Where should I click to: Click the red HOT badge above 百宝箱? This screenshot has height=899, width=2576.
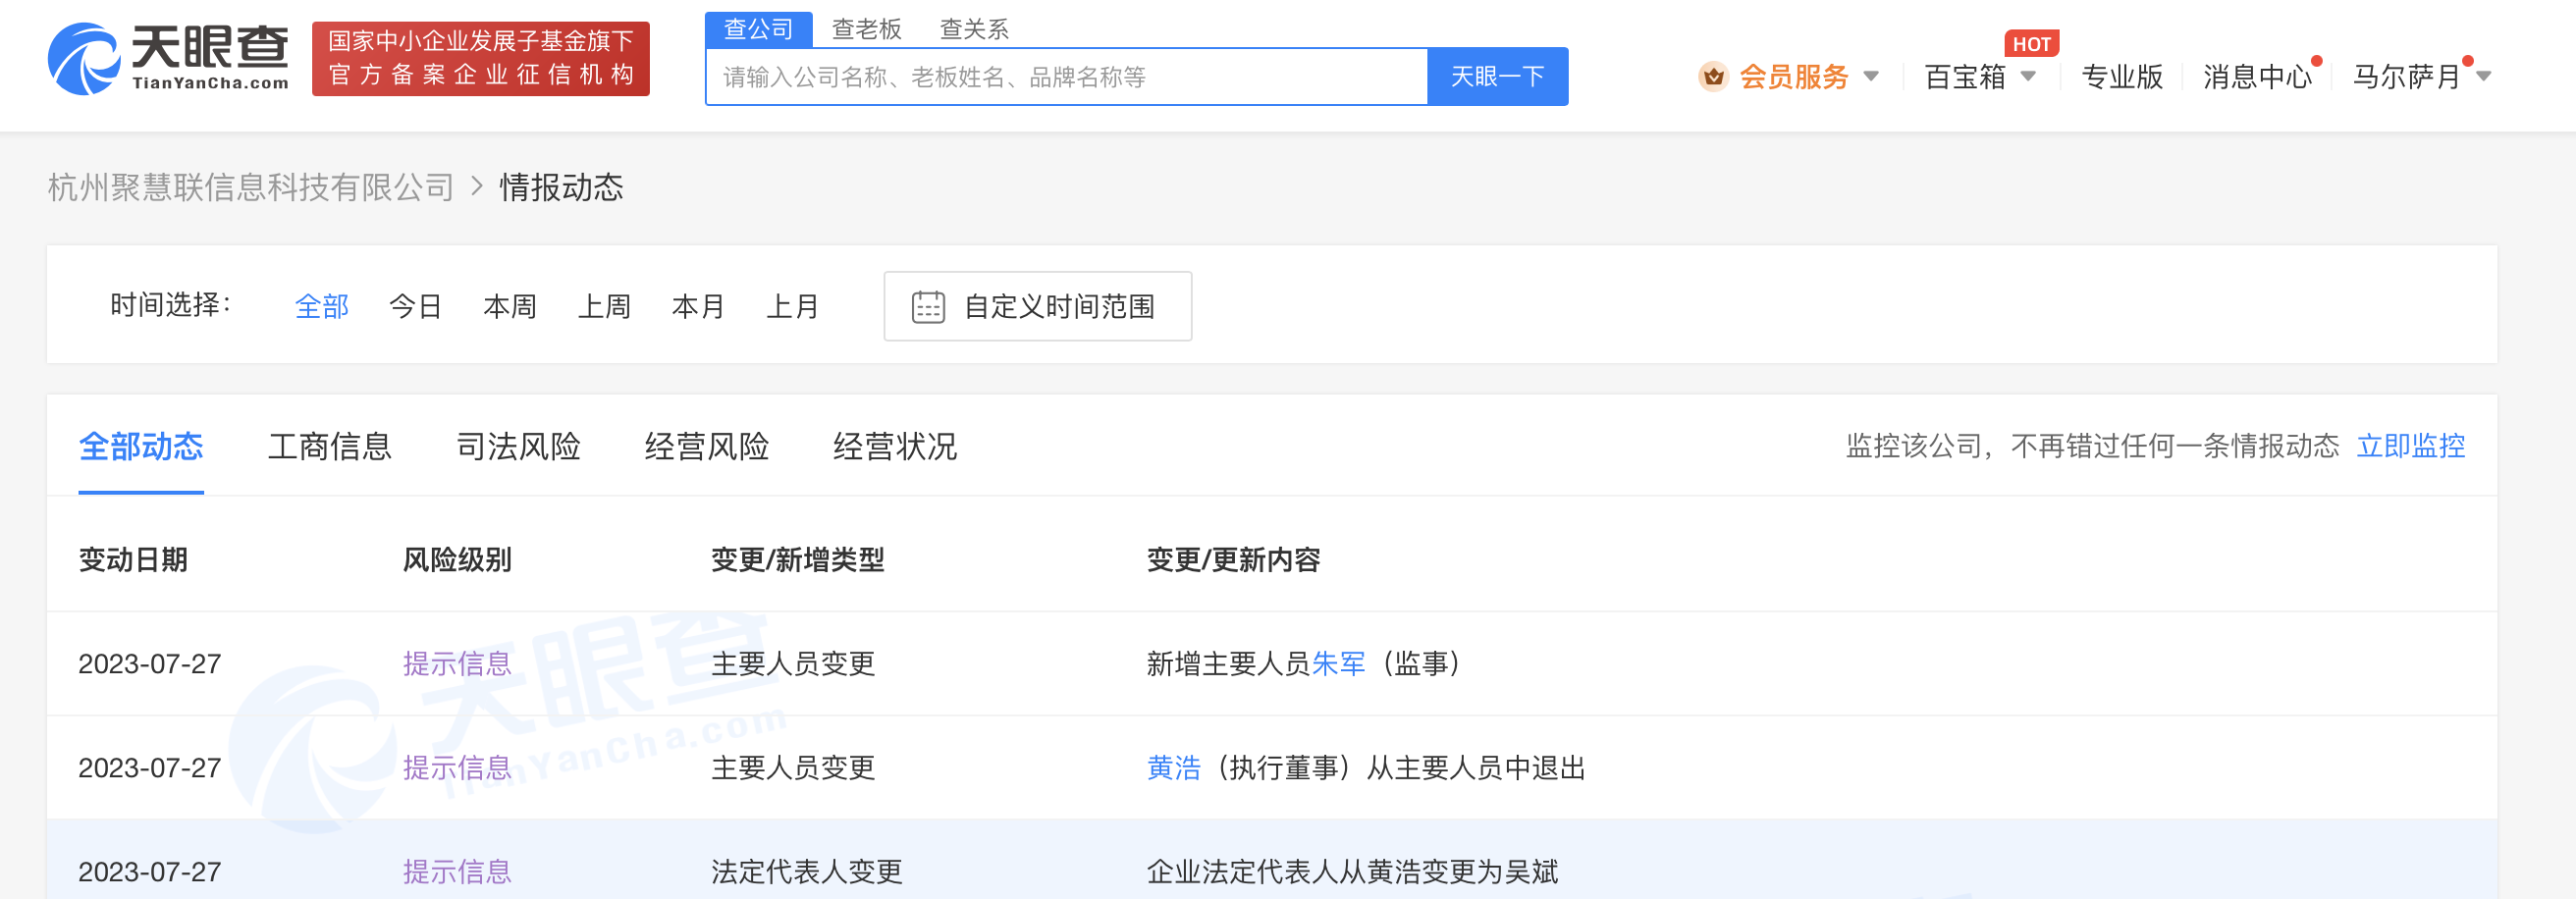[2030, 44]
